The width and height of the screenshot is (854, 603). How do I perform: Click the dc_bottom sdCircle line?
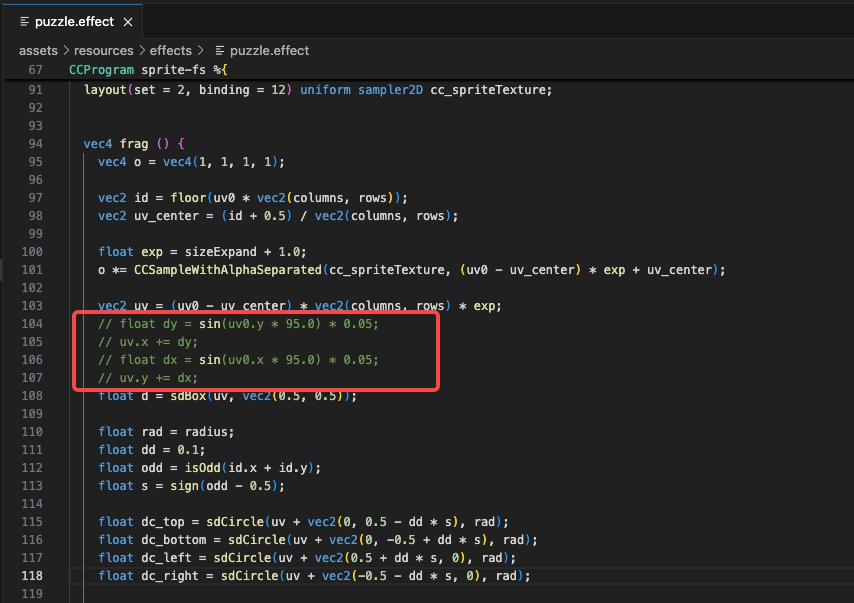[318, 540]
